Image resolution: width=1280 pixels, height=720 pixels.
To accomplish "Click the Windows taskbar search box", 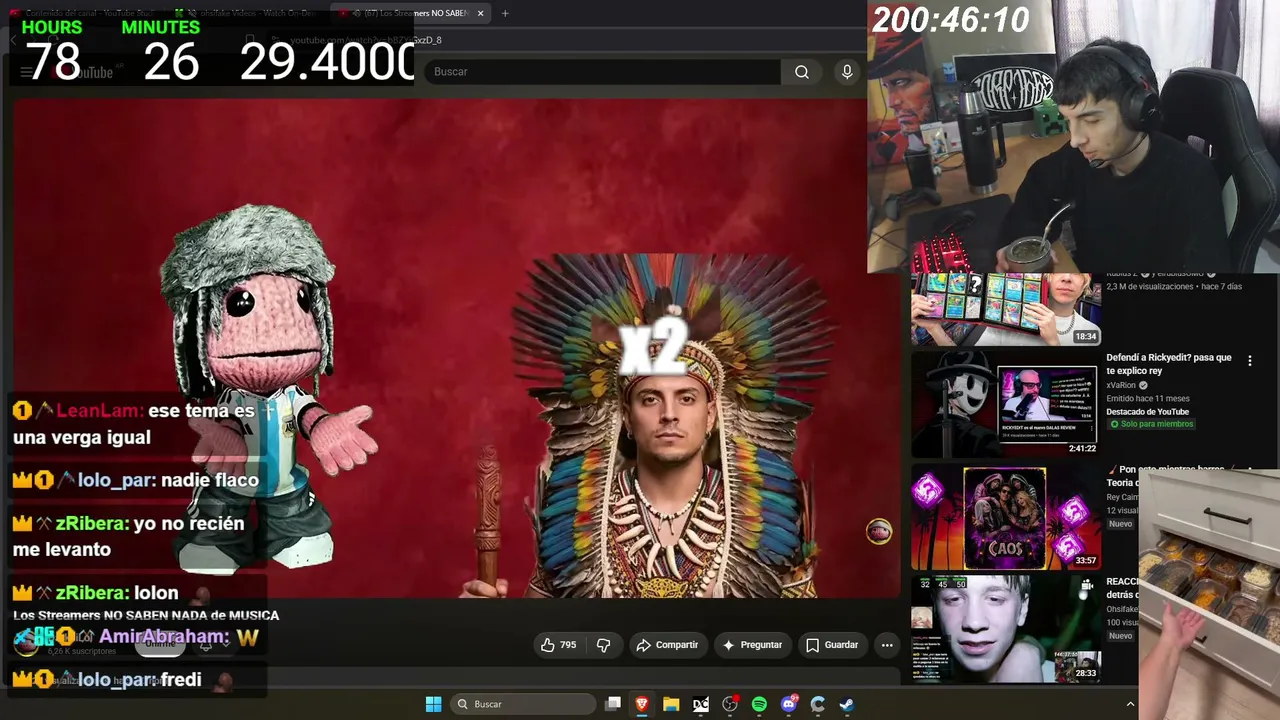I will [x=522, y=704].
